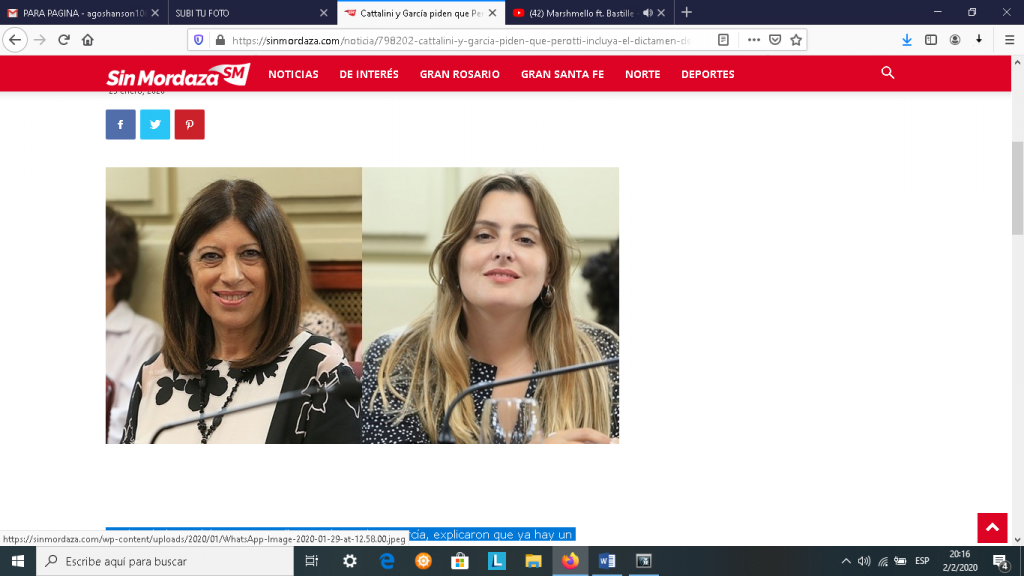Open the DEPORTES section
1024x576 pixels.
click(x=708, y=74)
